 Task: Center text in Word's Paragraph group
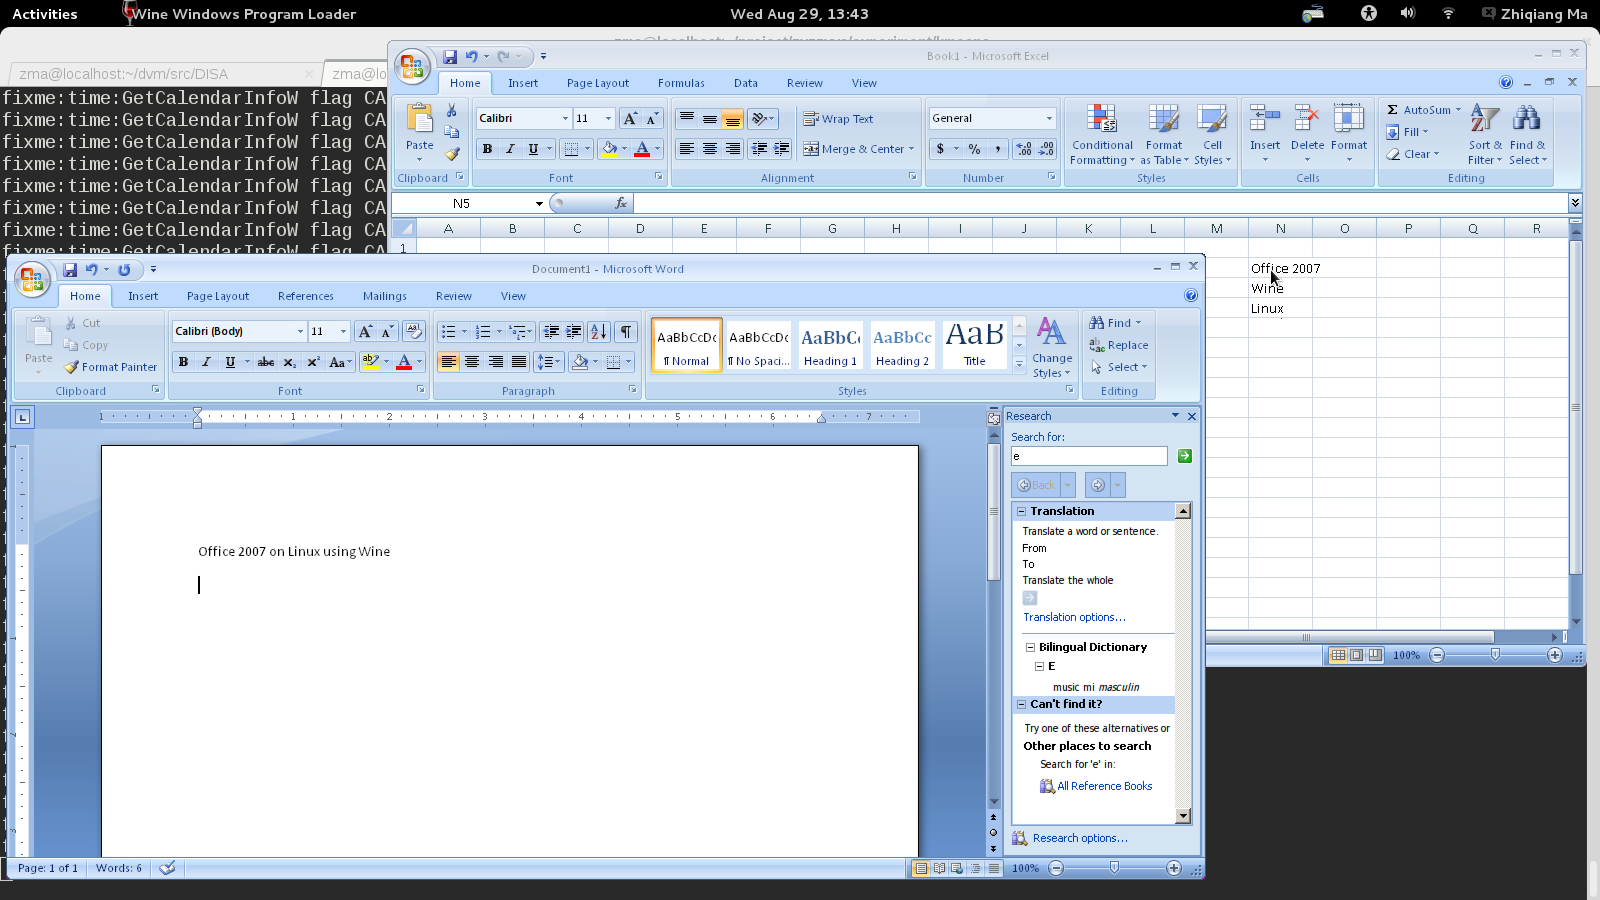click(472, 362)
